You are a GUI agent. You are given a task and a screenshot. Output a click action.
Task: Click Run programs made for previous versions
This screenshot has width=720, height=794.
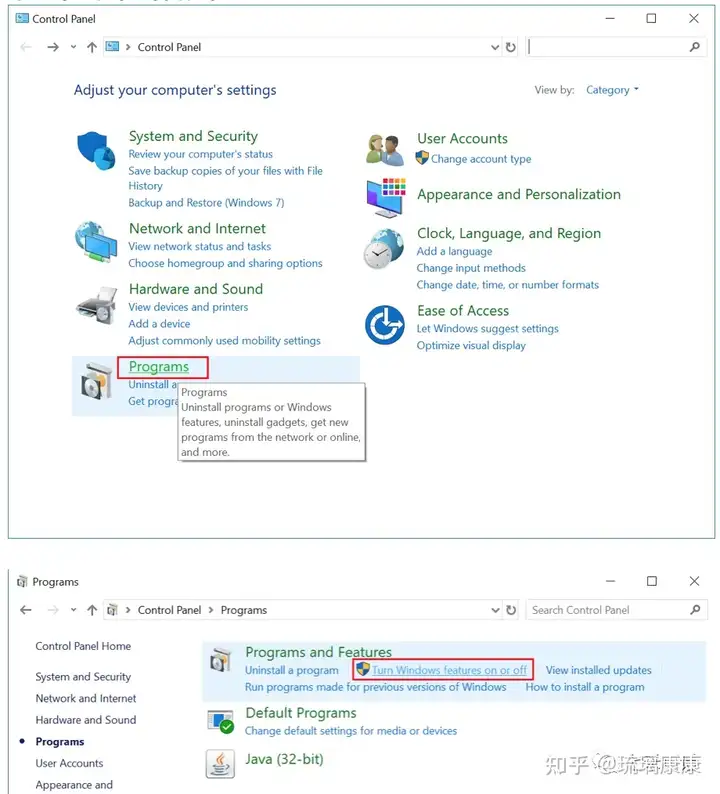click(x=376, y=687)
